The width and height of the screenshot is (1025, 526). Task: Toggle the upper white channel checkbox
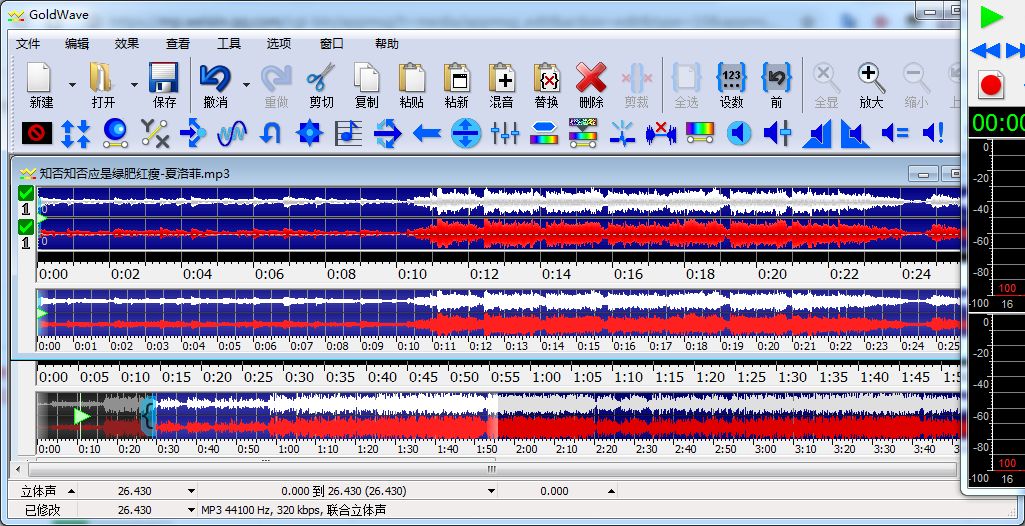pos(26,193)
